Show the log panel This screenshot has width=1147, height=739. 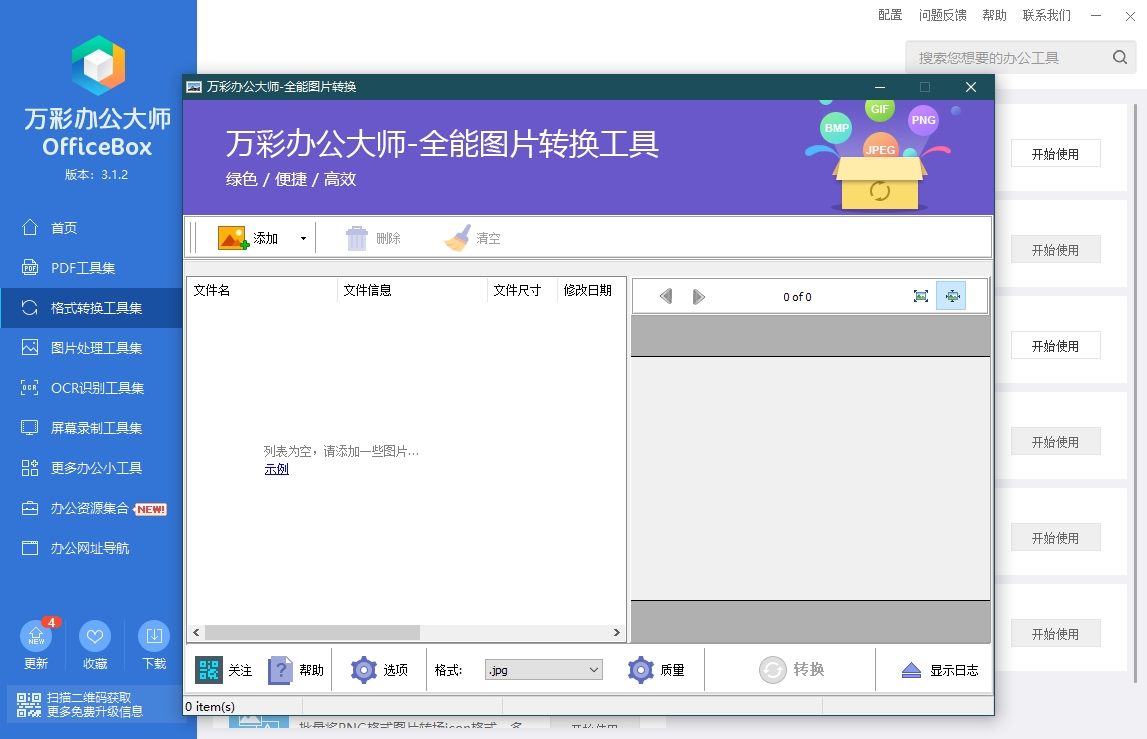(x=939, y=670)
